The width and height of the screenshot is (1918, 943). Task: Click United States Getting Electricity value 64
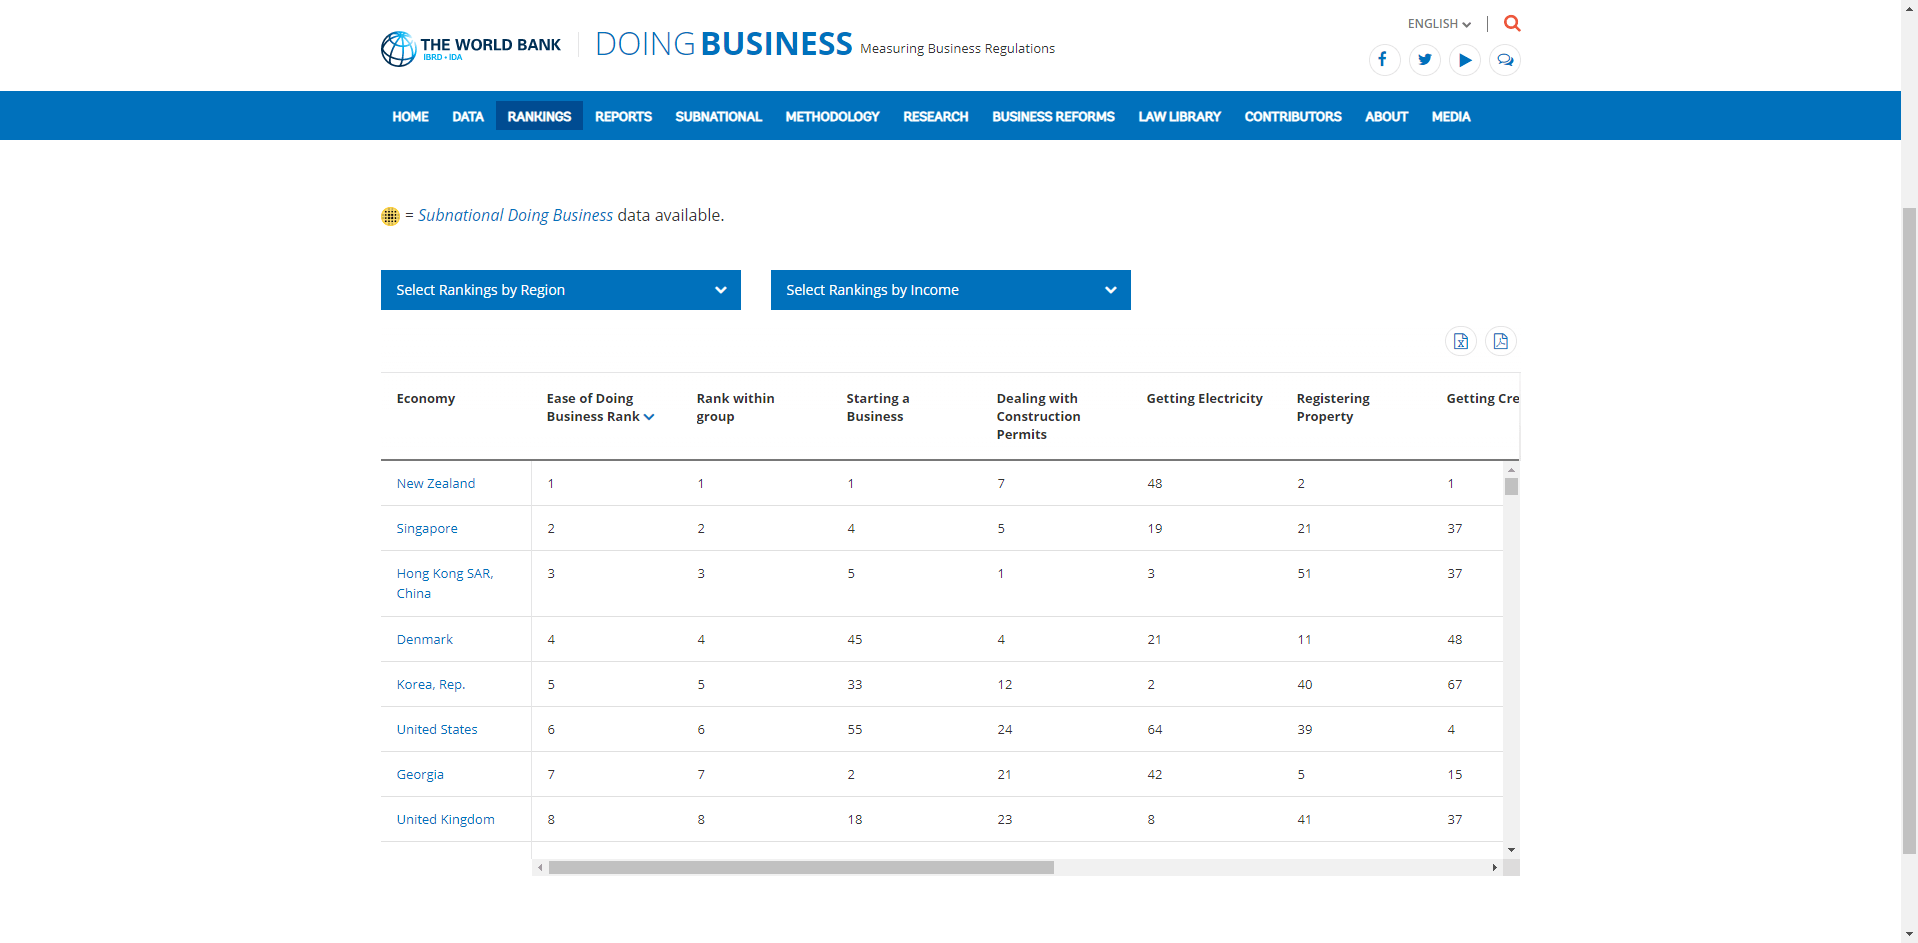tap(1155, 729)
